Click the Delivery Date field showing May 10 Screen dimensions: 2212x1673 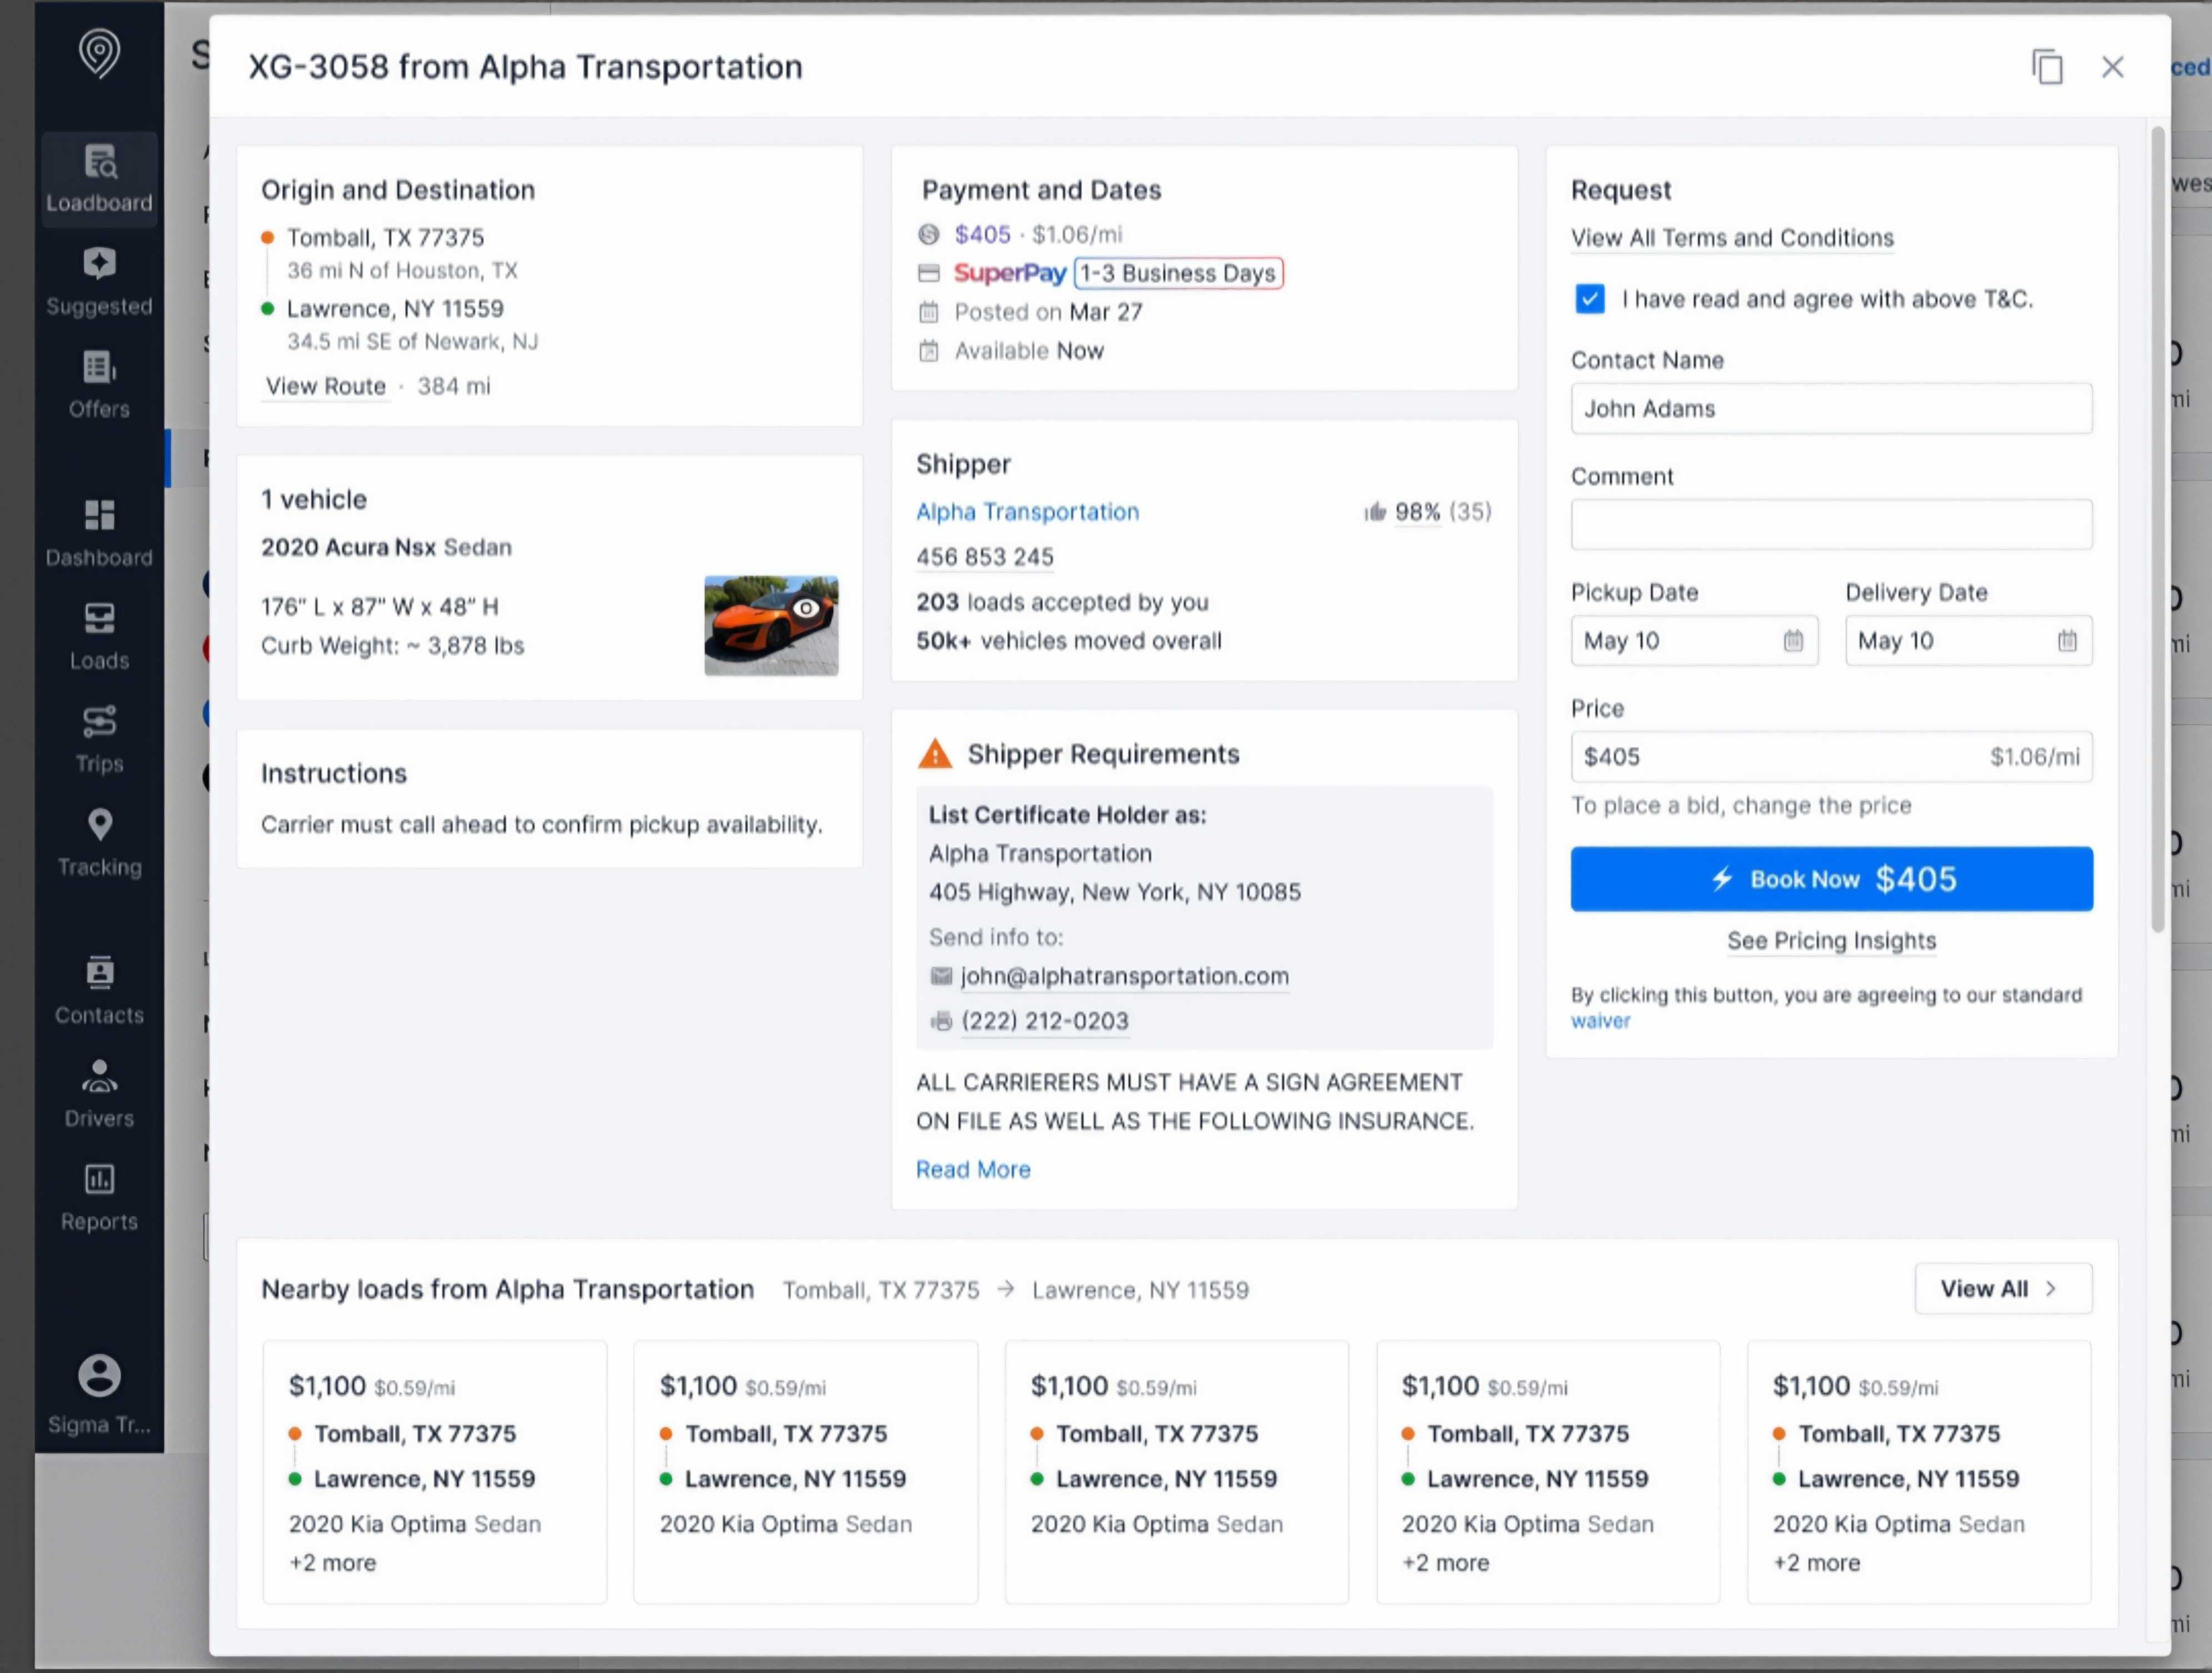click(x=1968, y=641)
